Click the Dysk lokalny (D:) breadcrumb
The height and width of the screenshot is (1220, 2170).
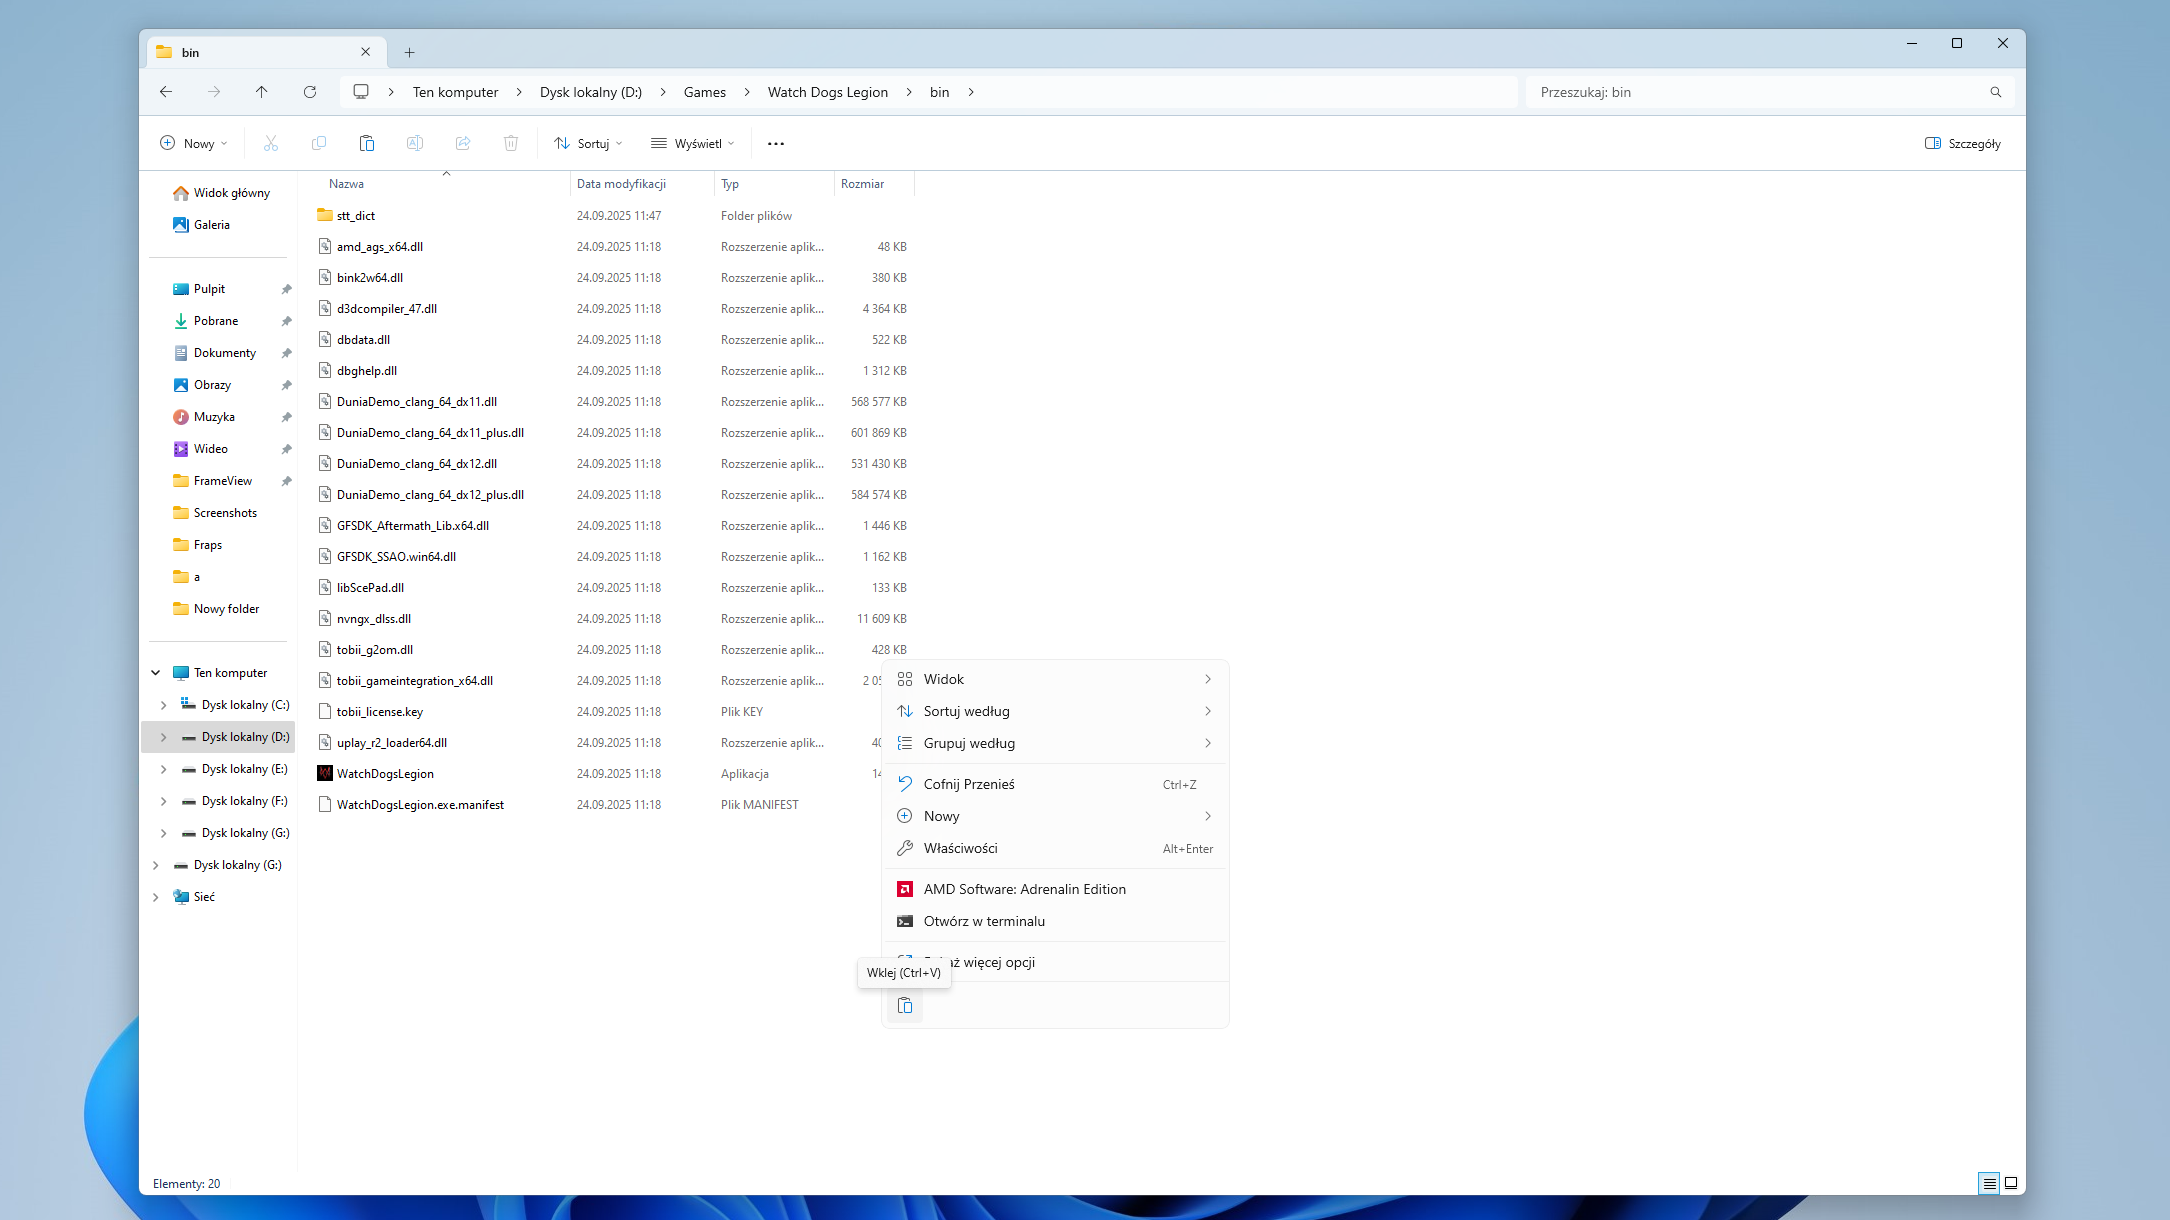[x=591, y=92]
